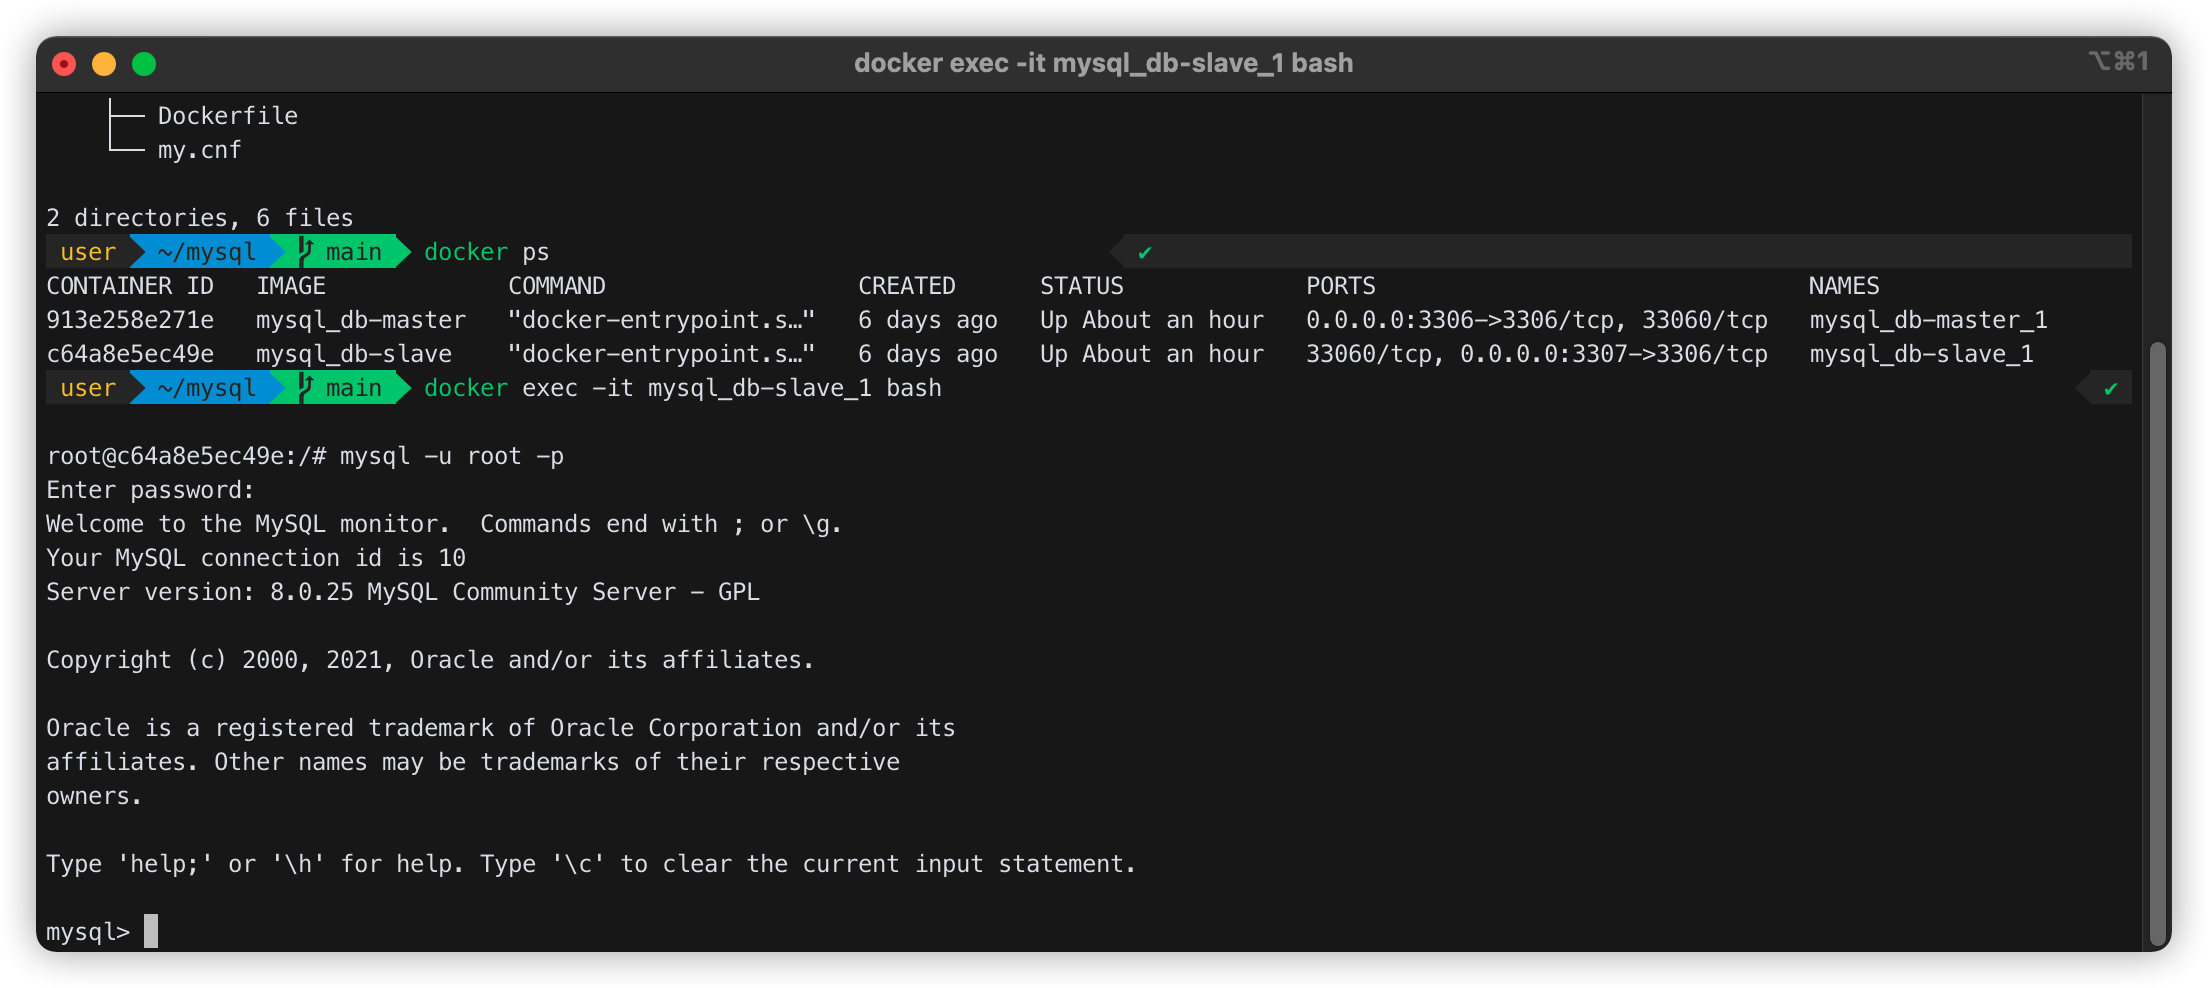Click the 'CREATED' column header

[x=907, y=286]
